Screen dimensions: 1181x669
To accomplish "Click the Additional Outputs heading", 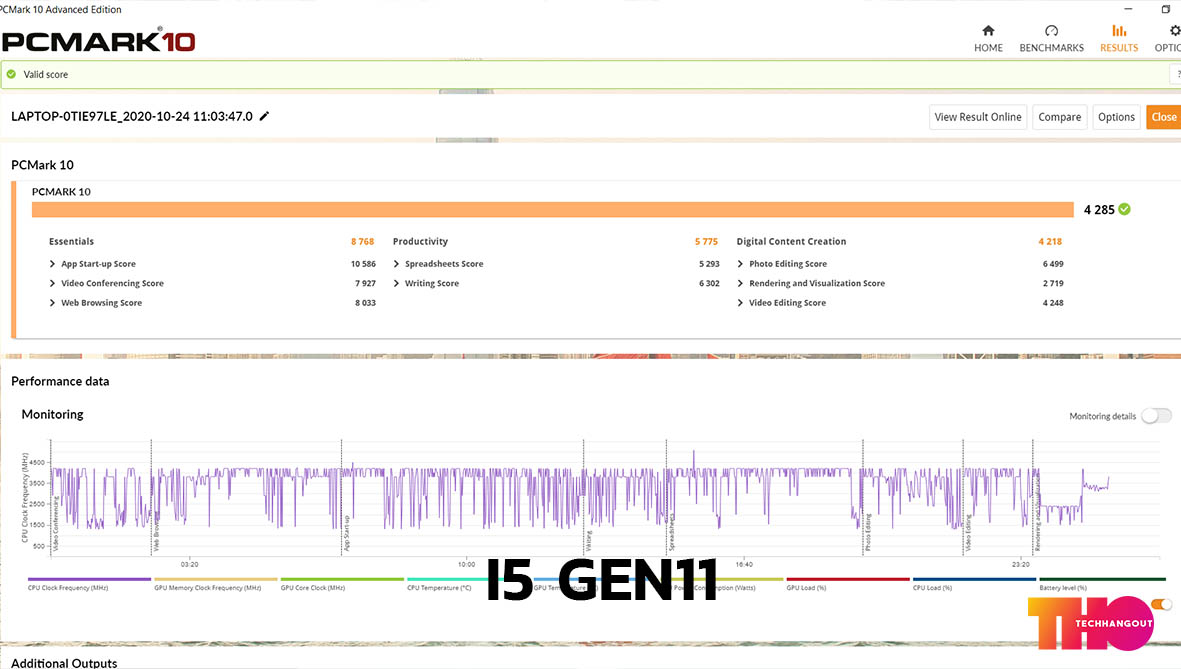I will pos(64,663).
